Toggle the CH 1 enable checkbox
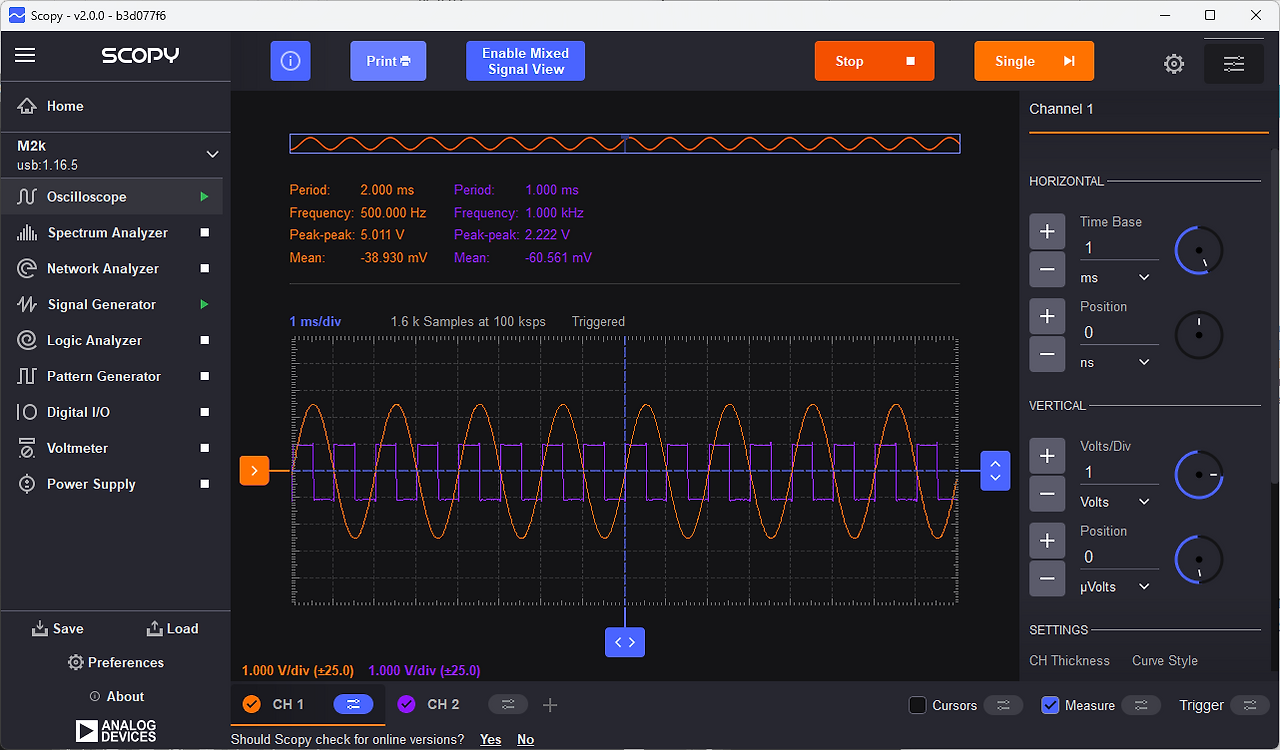This screenshot has height=750, width=1280. tap(252, 704)
